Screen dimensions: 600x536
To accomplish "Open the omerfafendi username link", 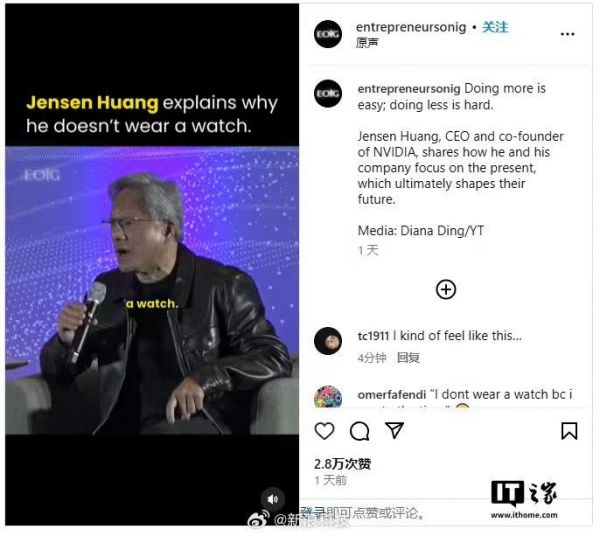I will (x=391, y=394).
